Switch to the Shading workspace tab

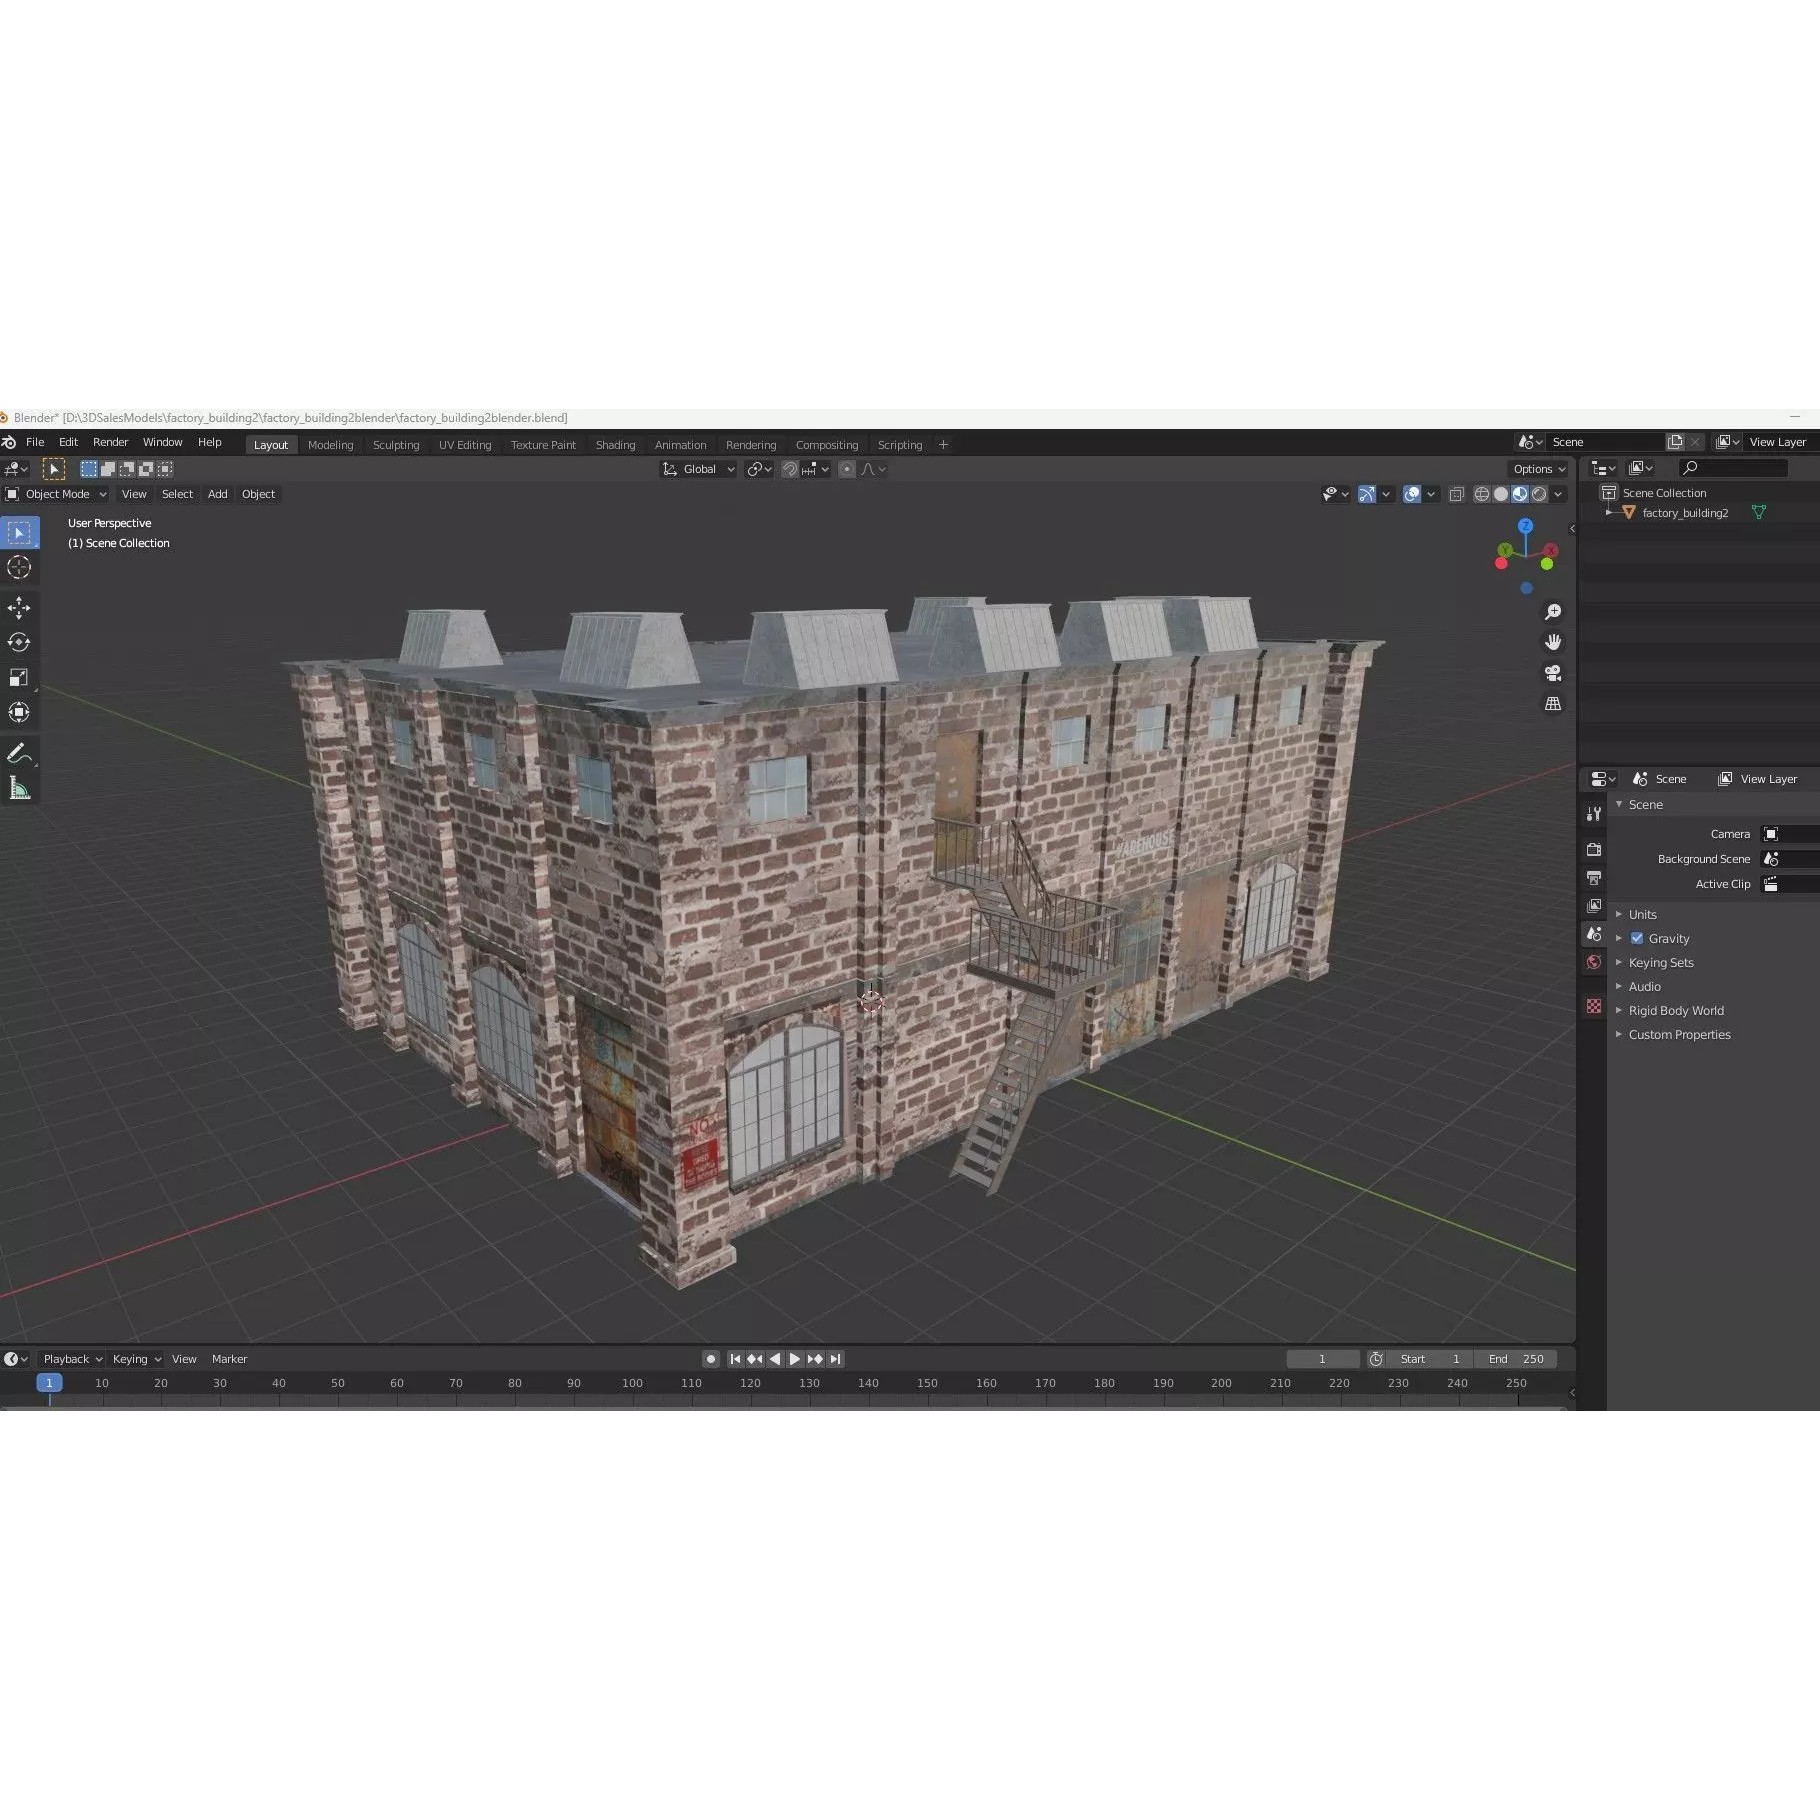pos(615,444)
